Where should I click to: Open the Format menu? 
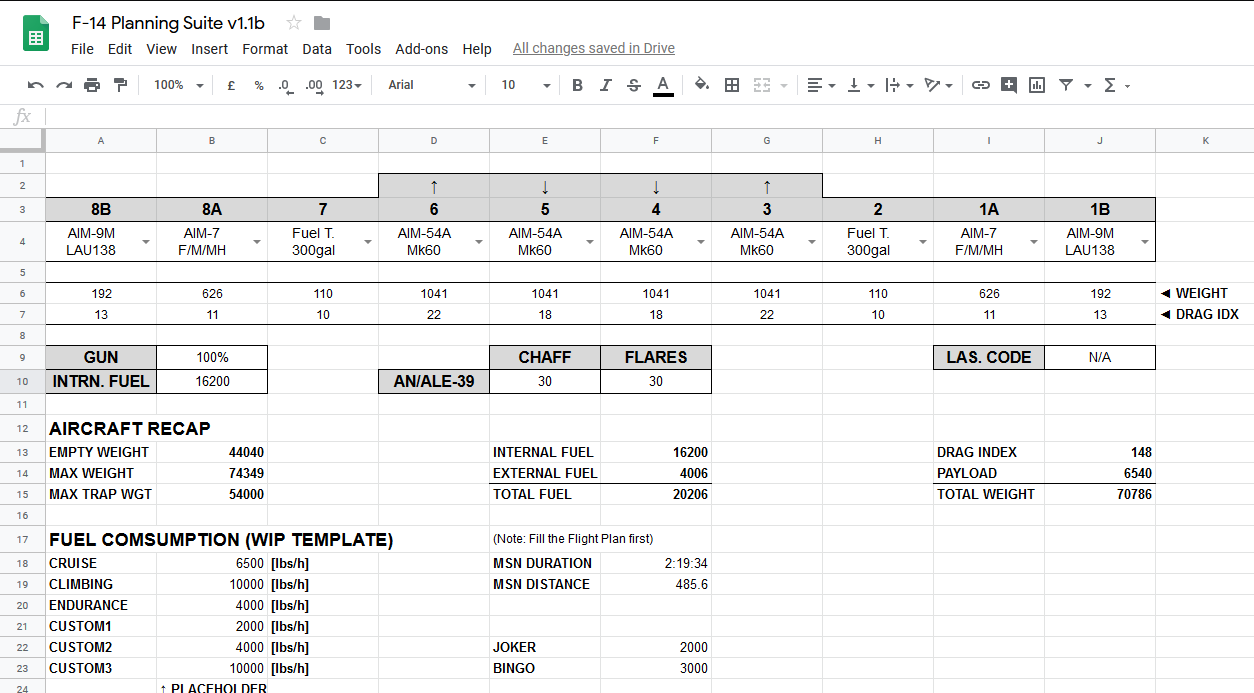pyautogui.click(x=265, y=49)
